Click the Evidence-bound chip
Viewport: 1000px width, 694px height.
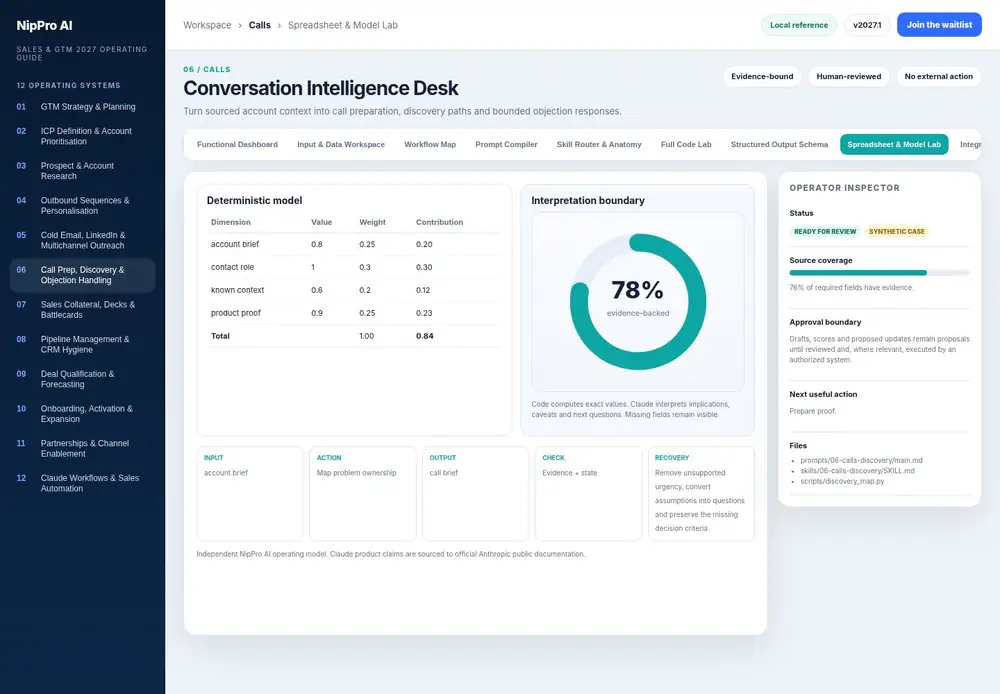[762, 76]
